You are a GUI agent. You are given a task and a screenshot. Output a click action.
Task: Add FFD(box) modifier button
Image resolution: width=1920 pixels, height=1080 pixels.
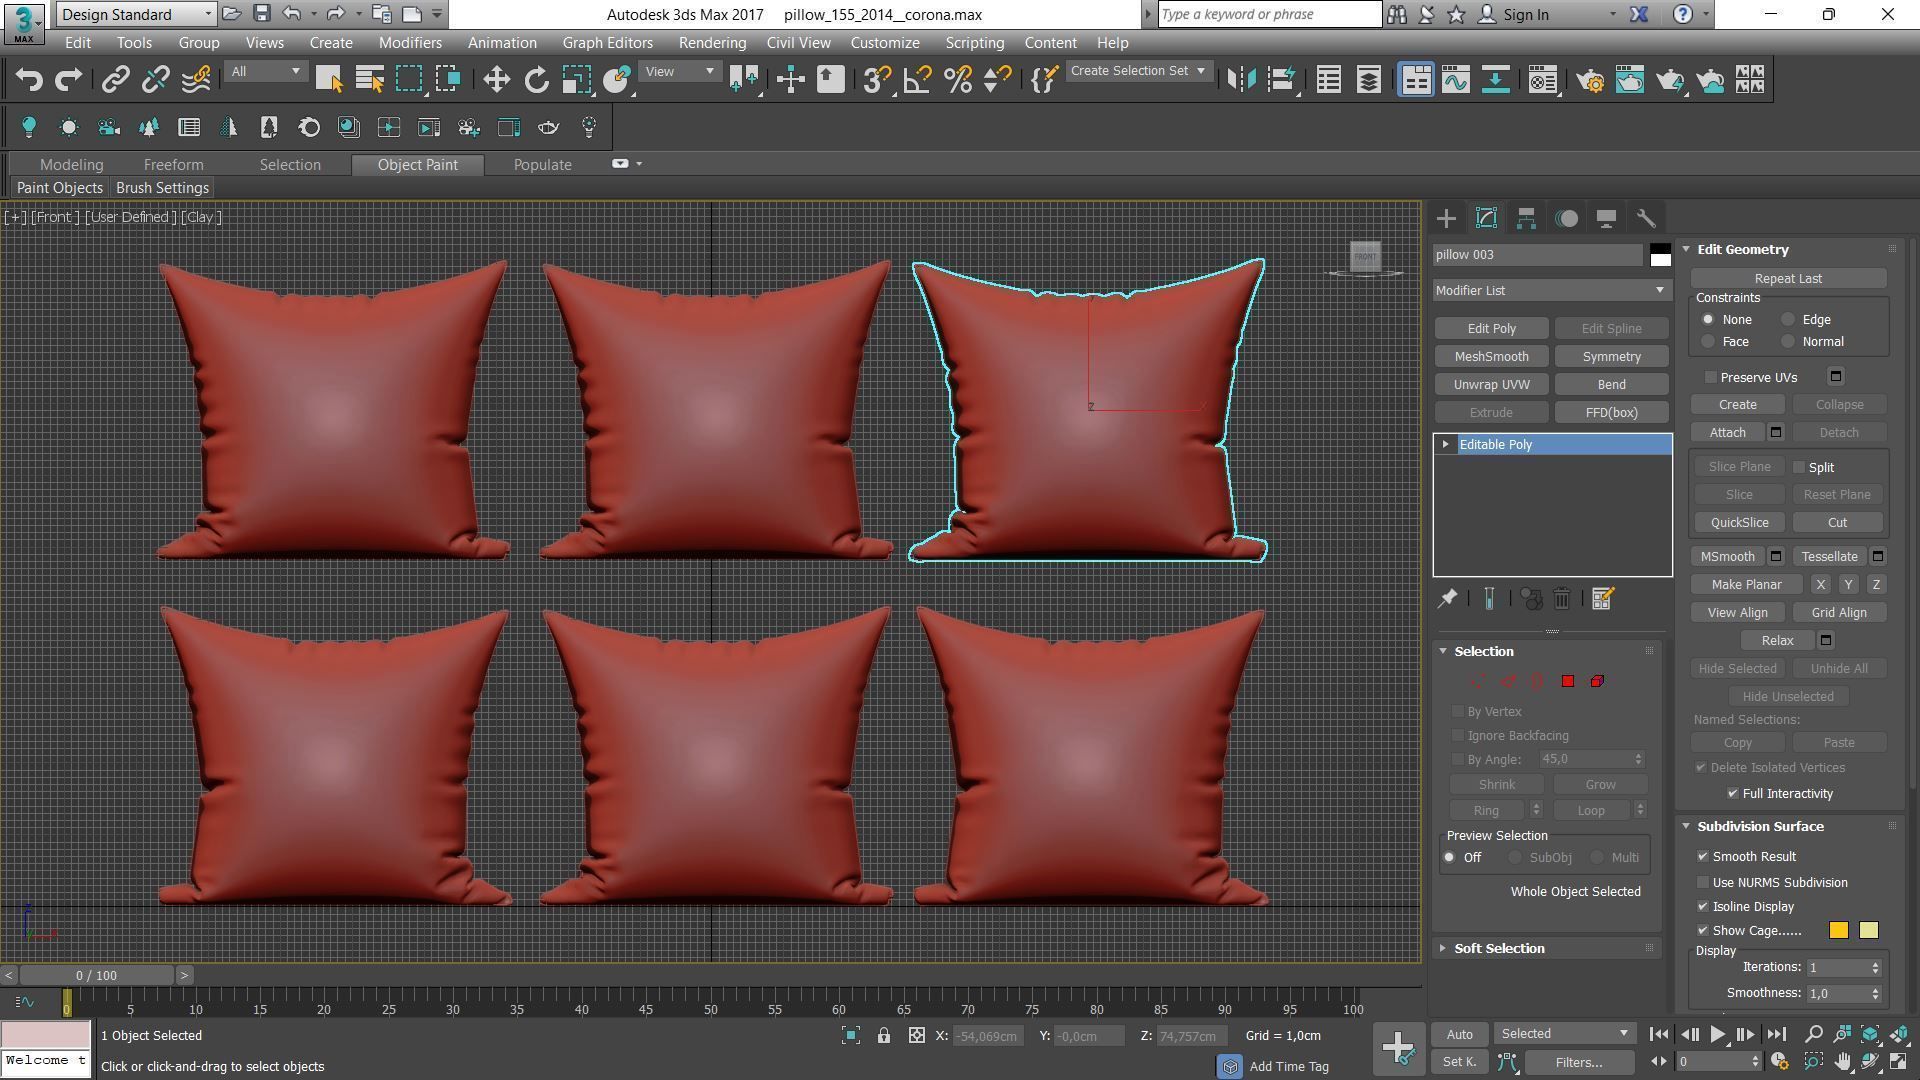1611,412
